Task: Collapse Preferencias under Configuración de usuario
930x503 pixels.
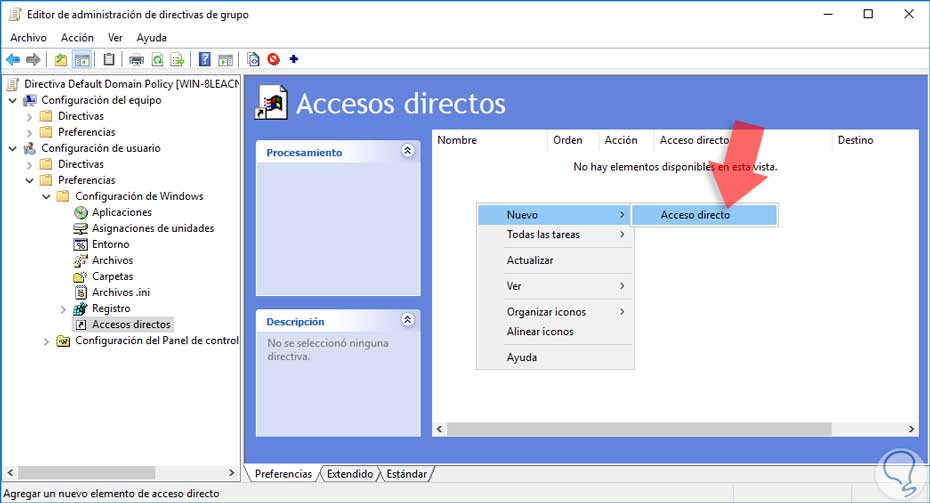Action: [29, 181]
